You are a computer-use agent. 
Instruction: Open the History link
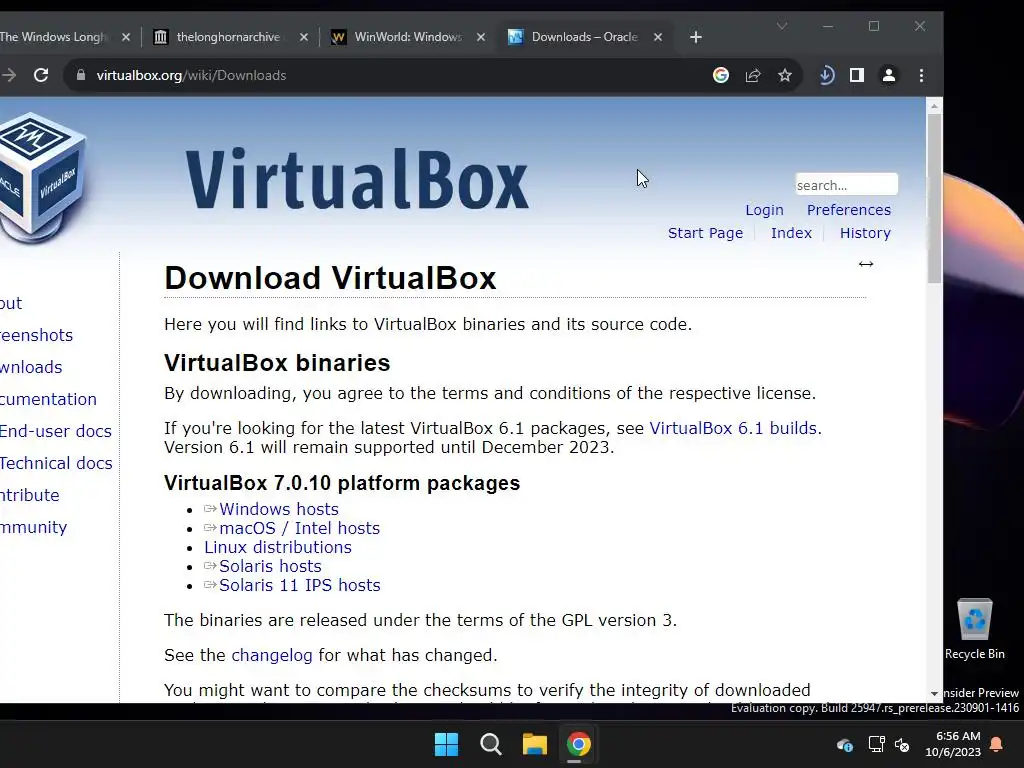(865, 233)
